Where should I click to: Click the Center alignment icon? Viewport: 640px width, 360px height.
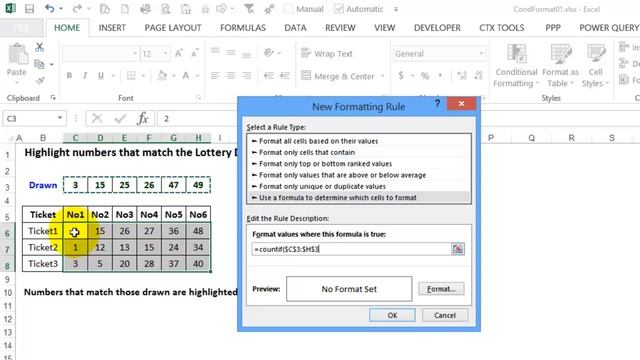(231, 76)
